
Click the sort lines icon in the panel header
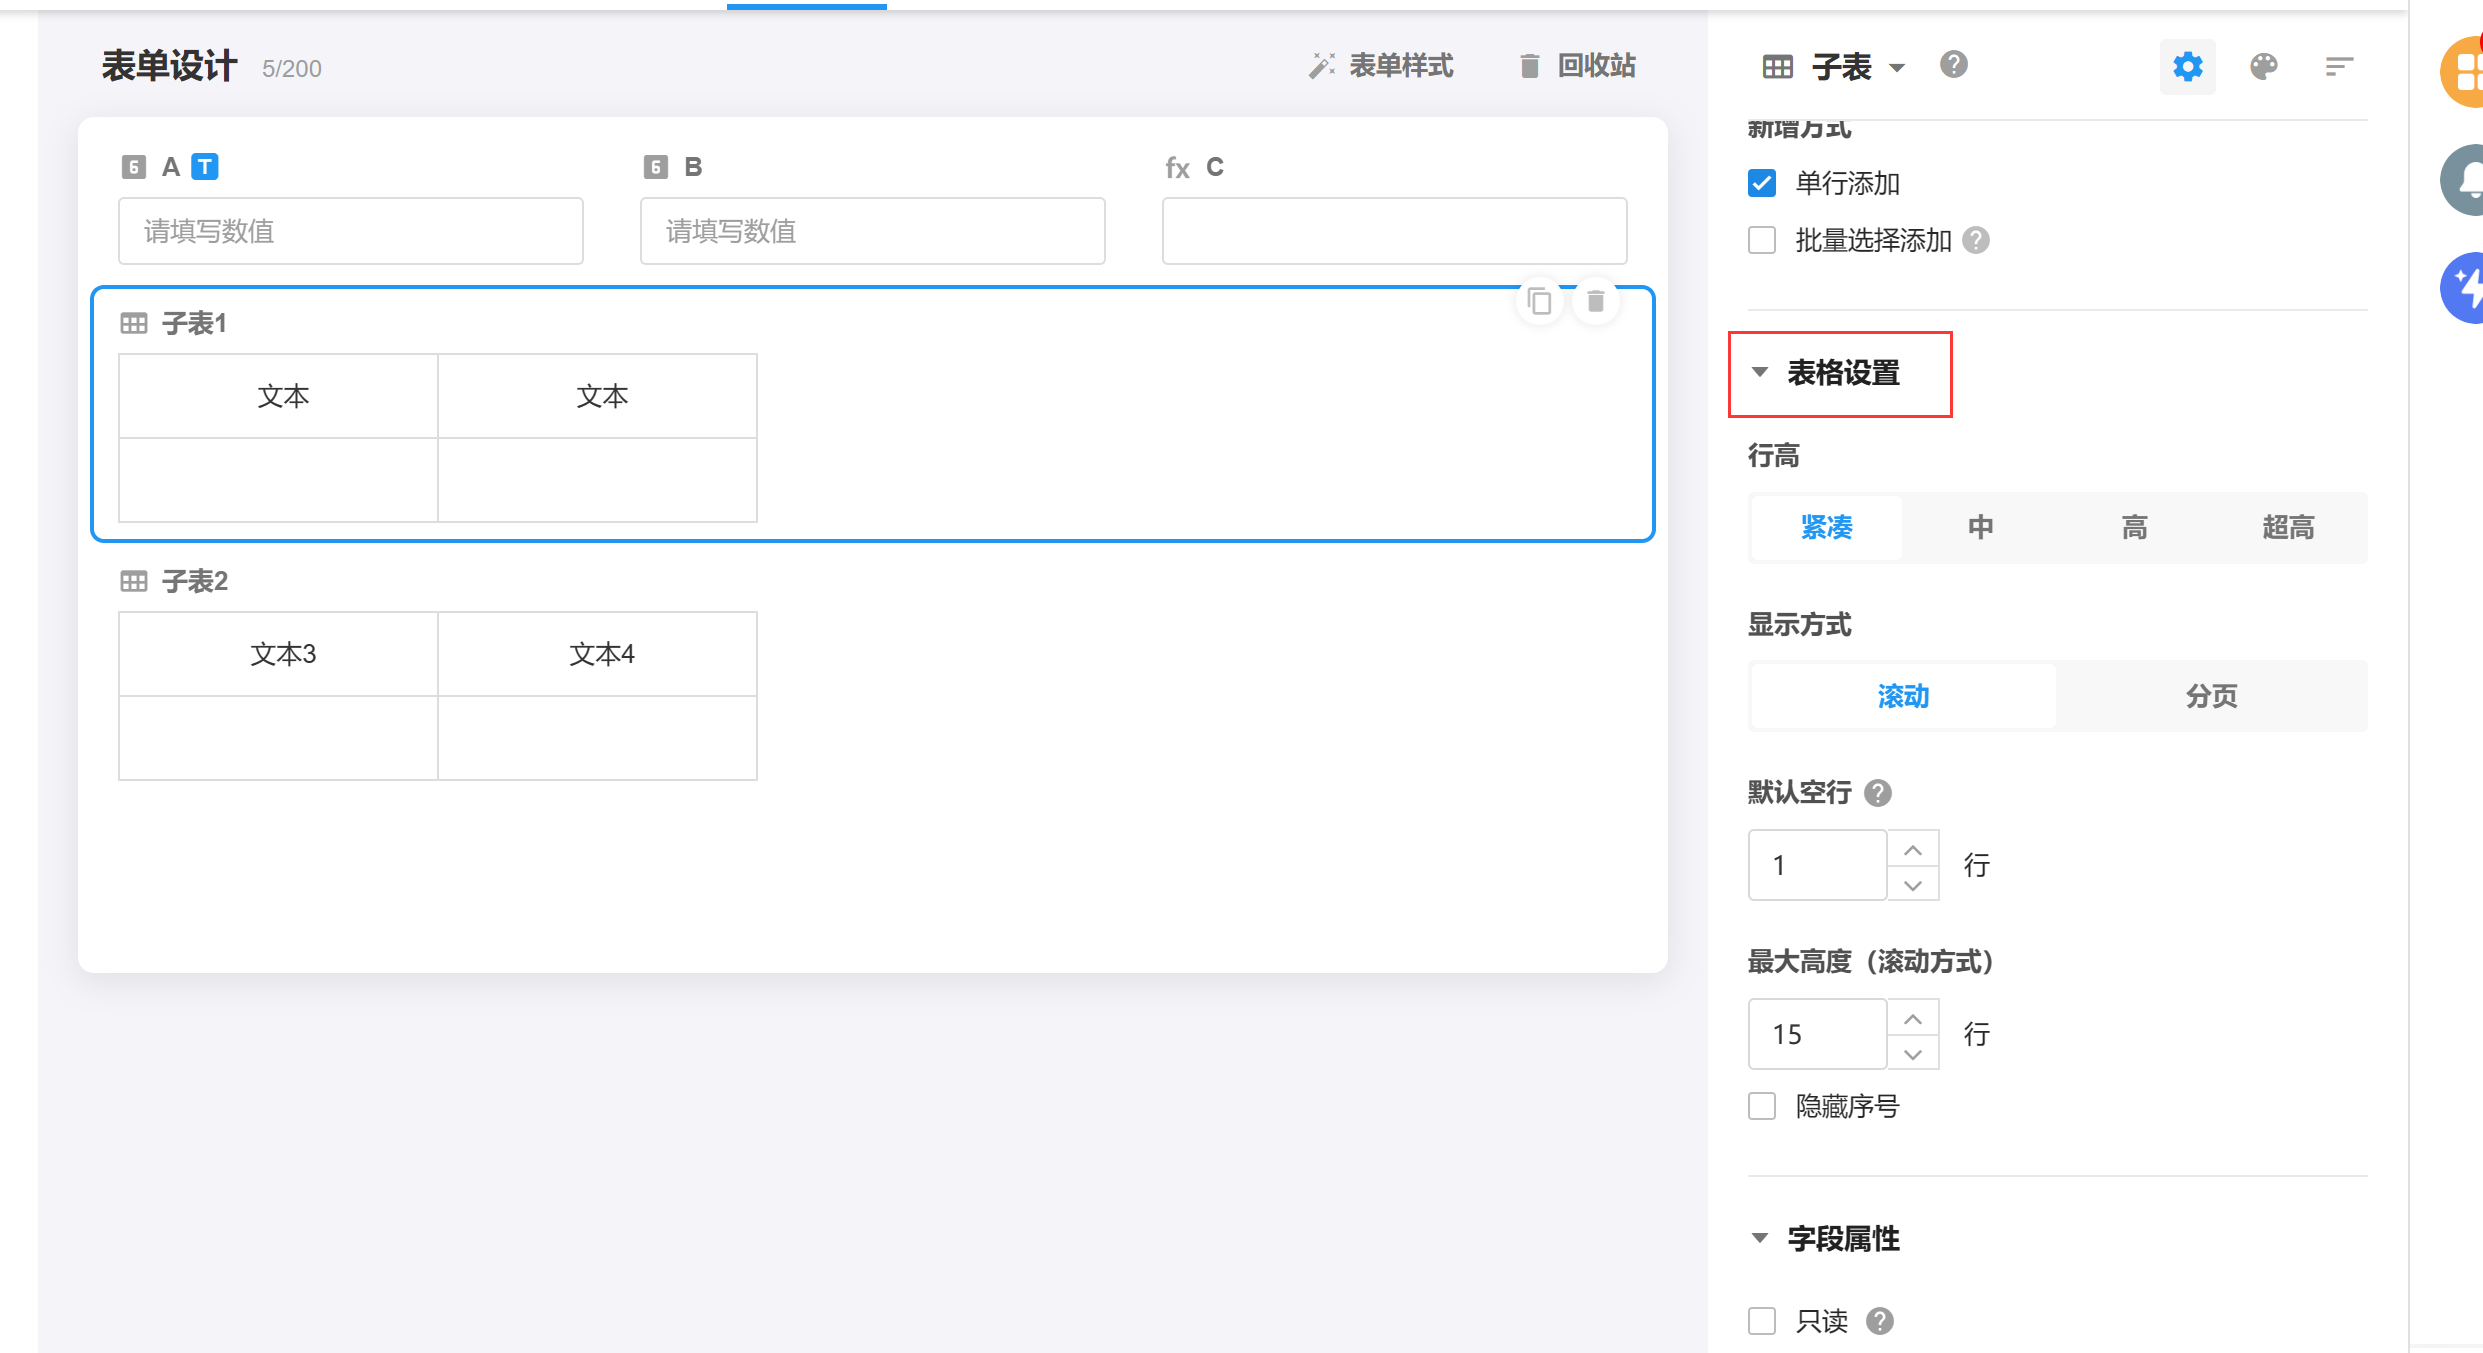pyautogui.click(x=2338, y=67)
